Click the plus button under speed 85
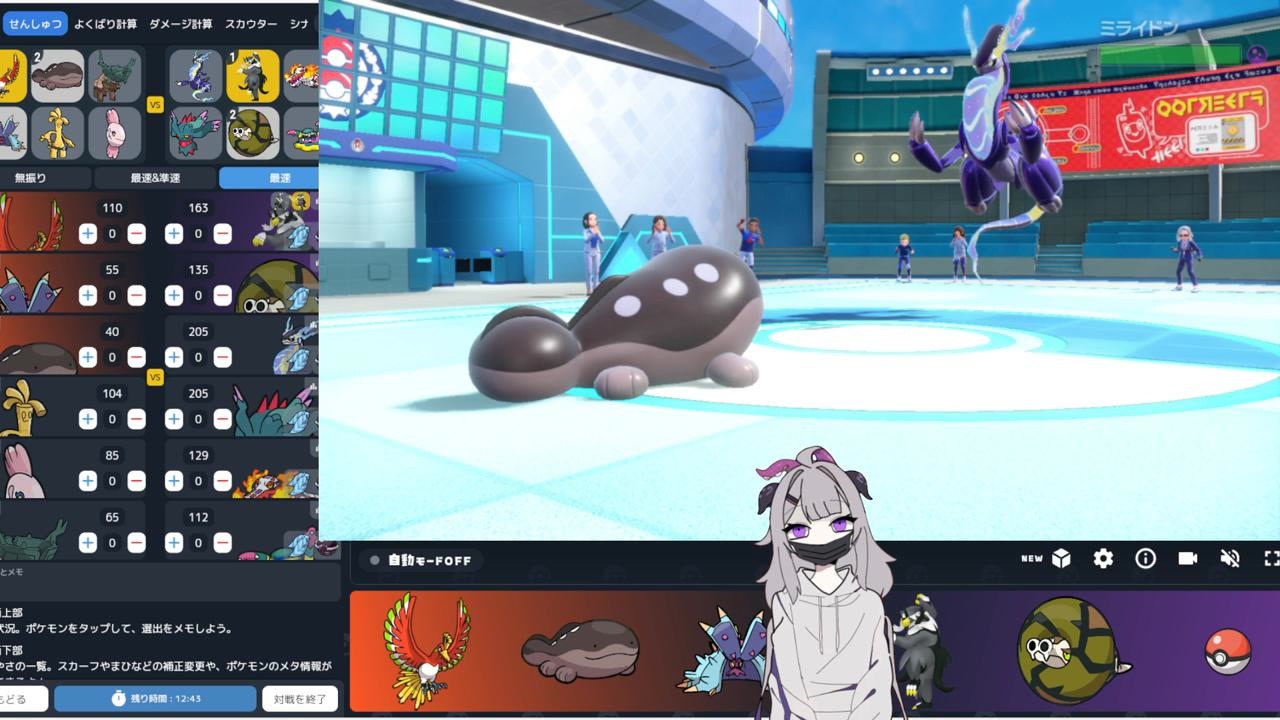 88,481
